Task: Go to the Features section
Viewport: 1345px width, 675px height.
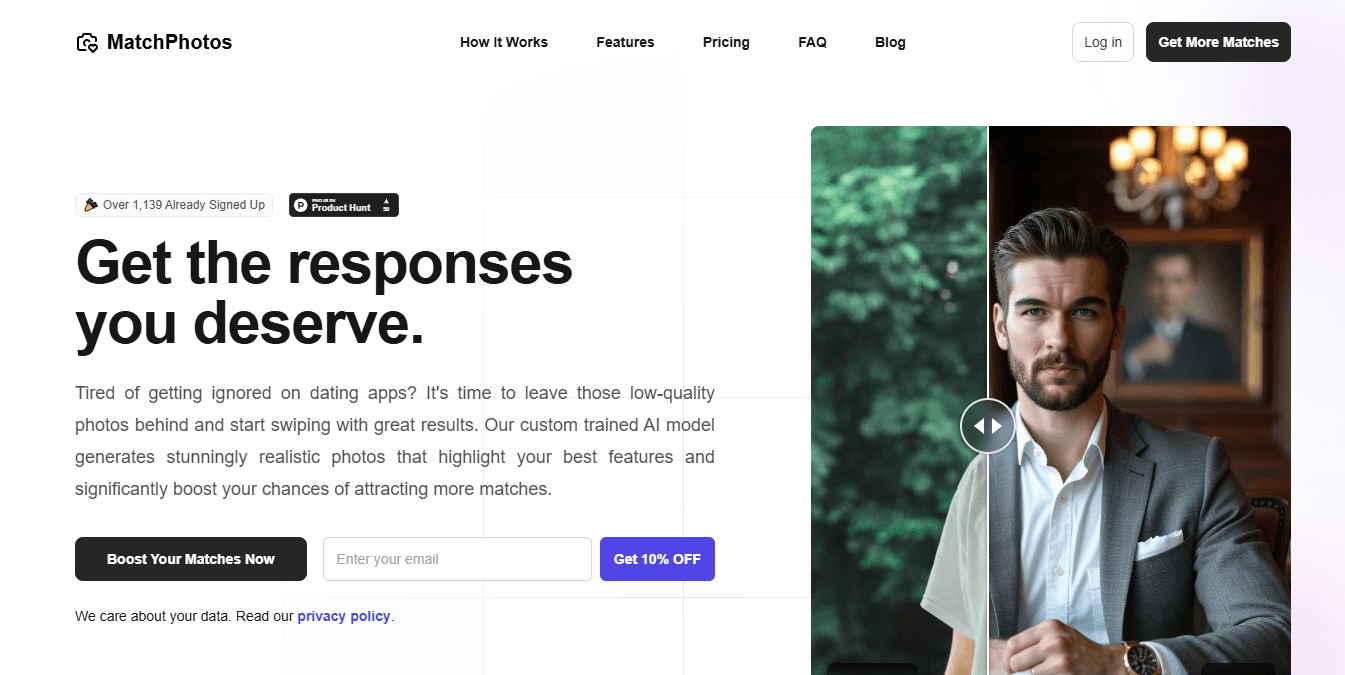Action: click(x=625, y=42)
